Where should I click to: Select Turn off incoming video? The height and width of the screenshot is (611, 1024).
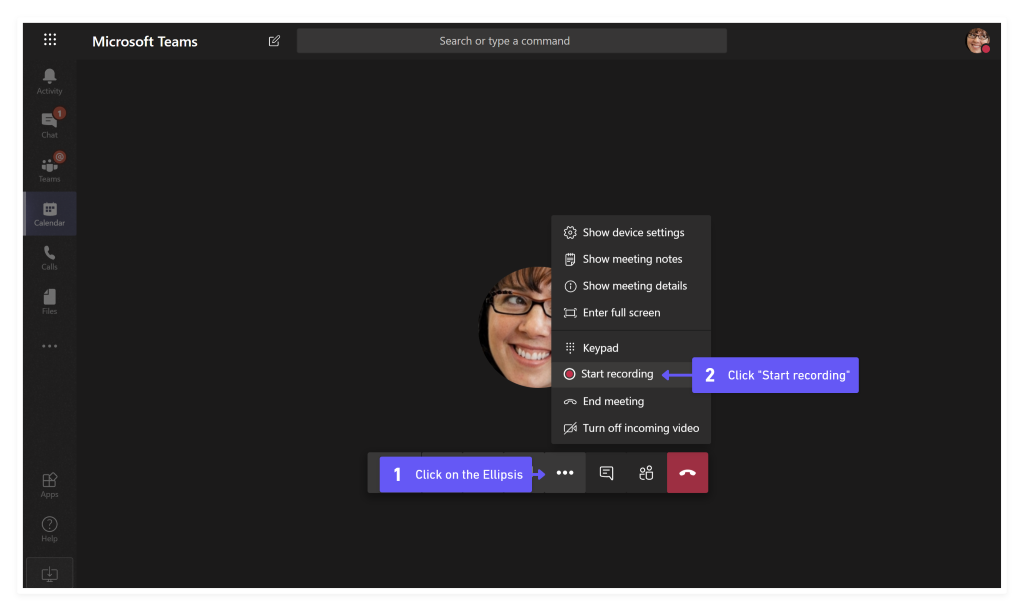[631, 428]
